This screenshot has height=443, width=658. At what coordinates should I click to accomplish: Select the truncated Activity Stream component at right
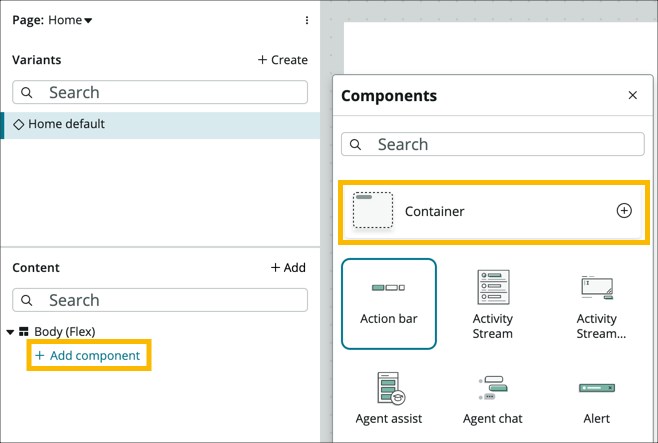click(596, 303)
